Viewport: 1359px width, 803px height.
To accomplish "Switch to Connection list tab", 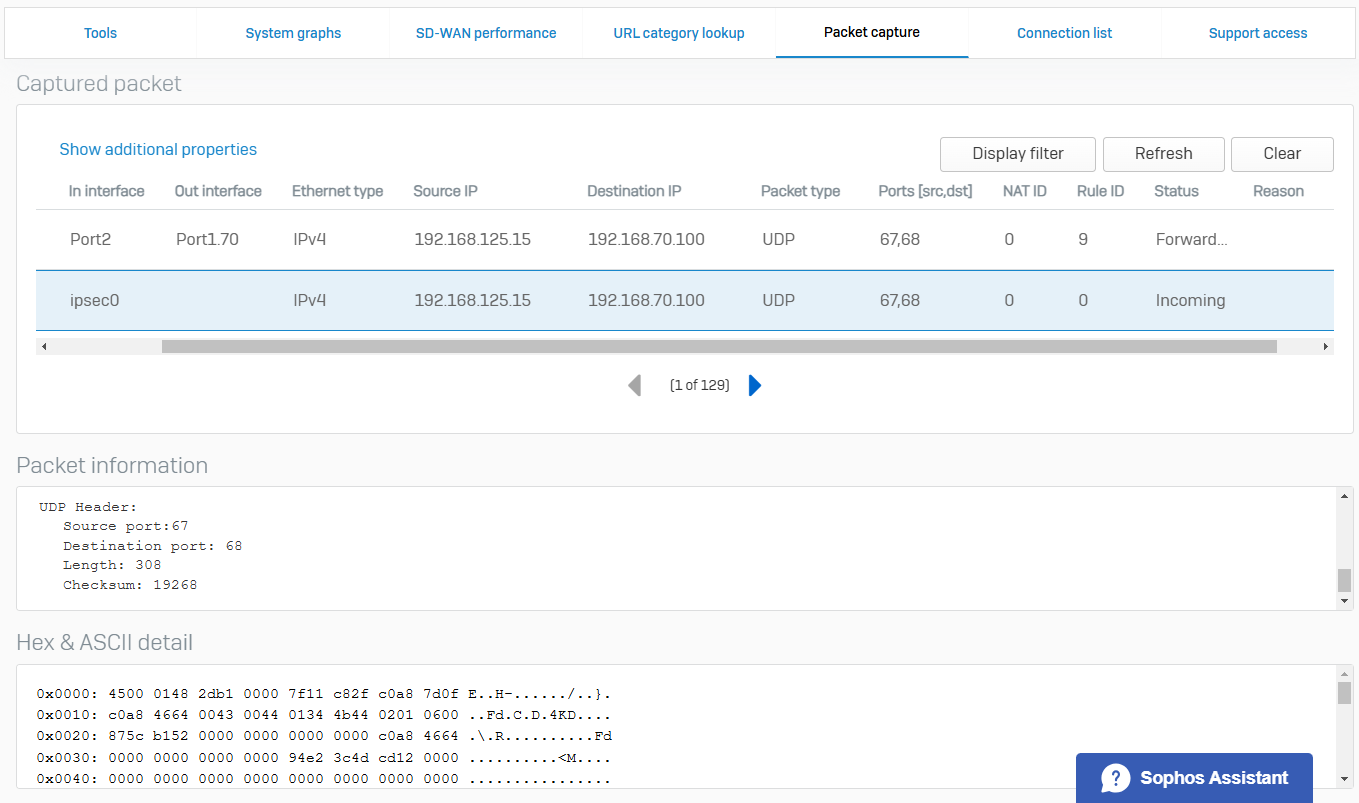I will [x=1065, y=33].
